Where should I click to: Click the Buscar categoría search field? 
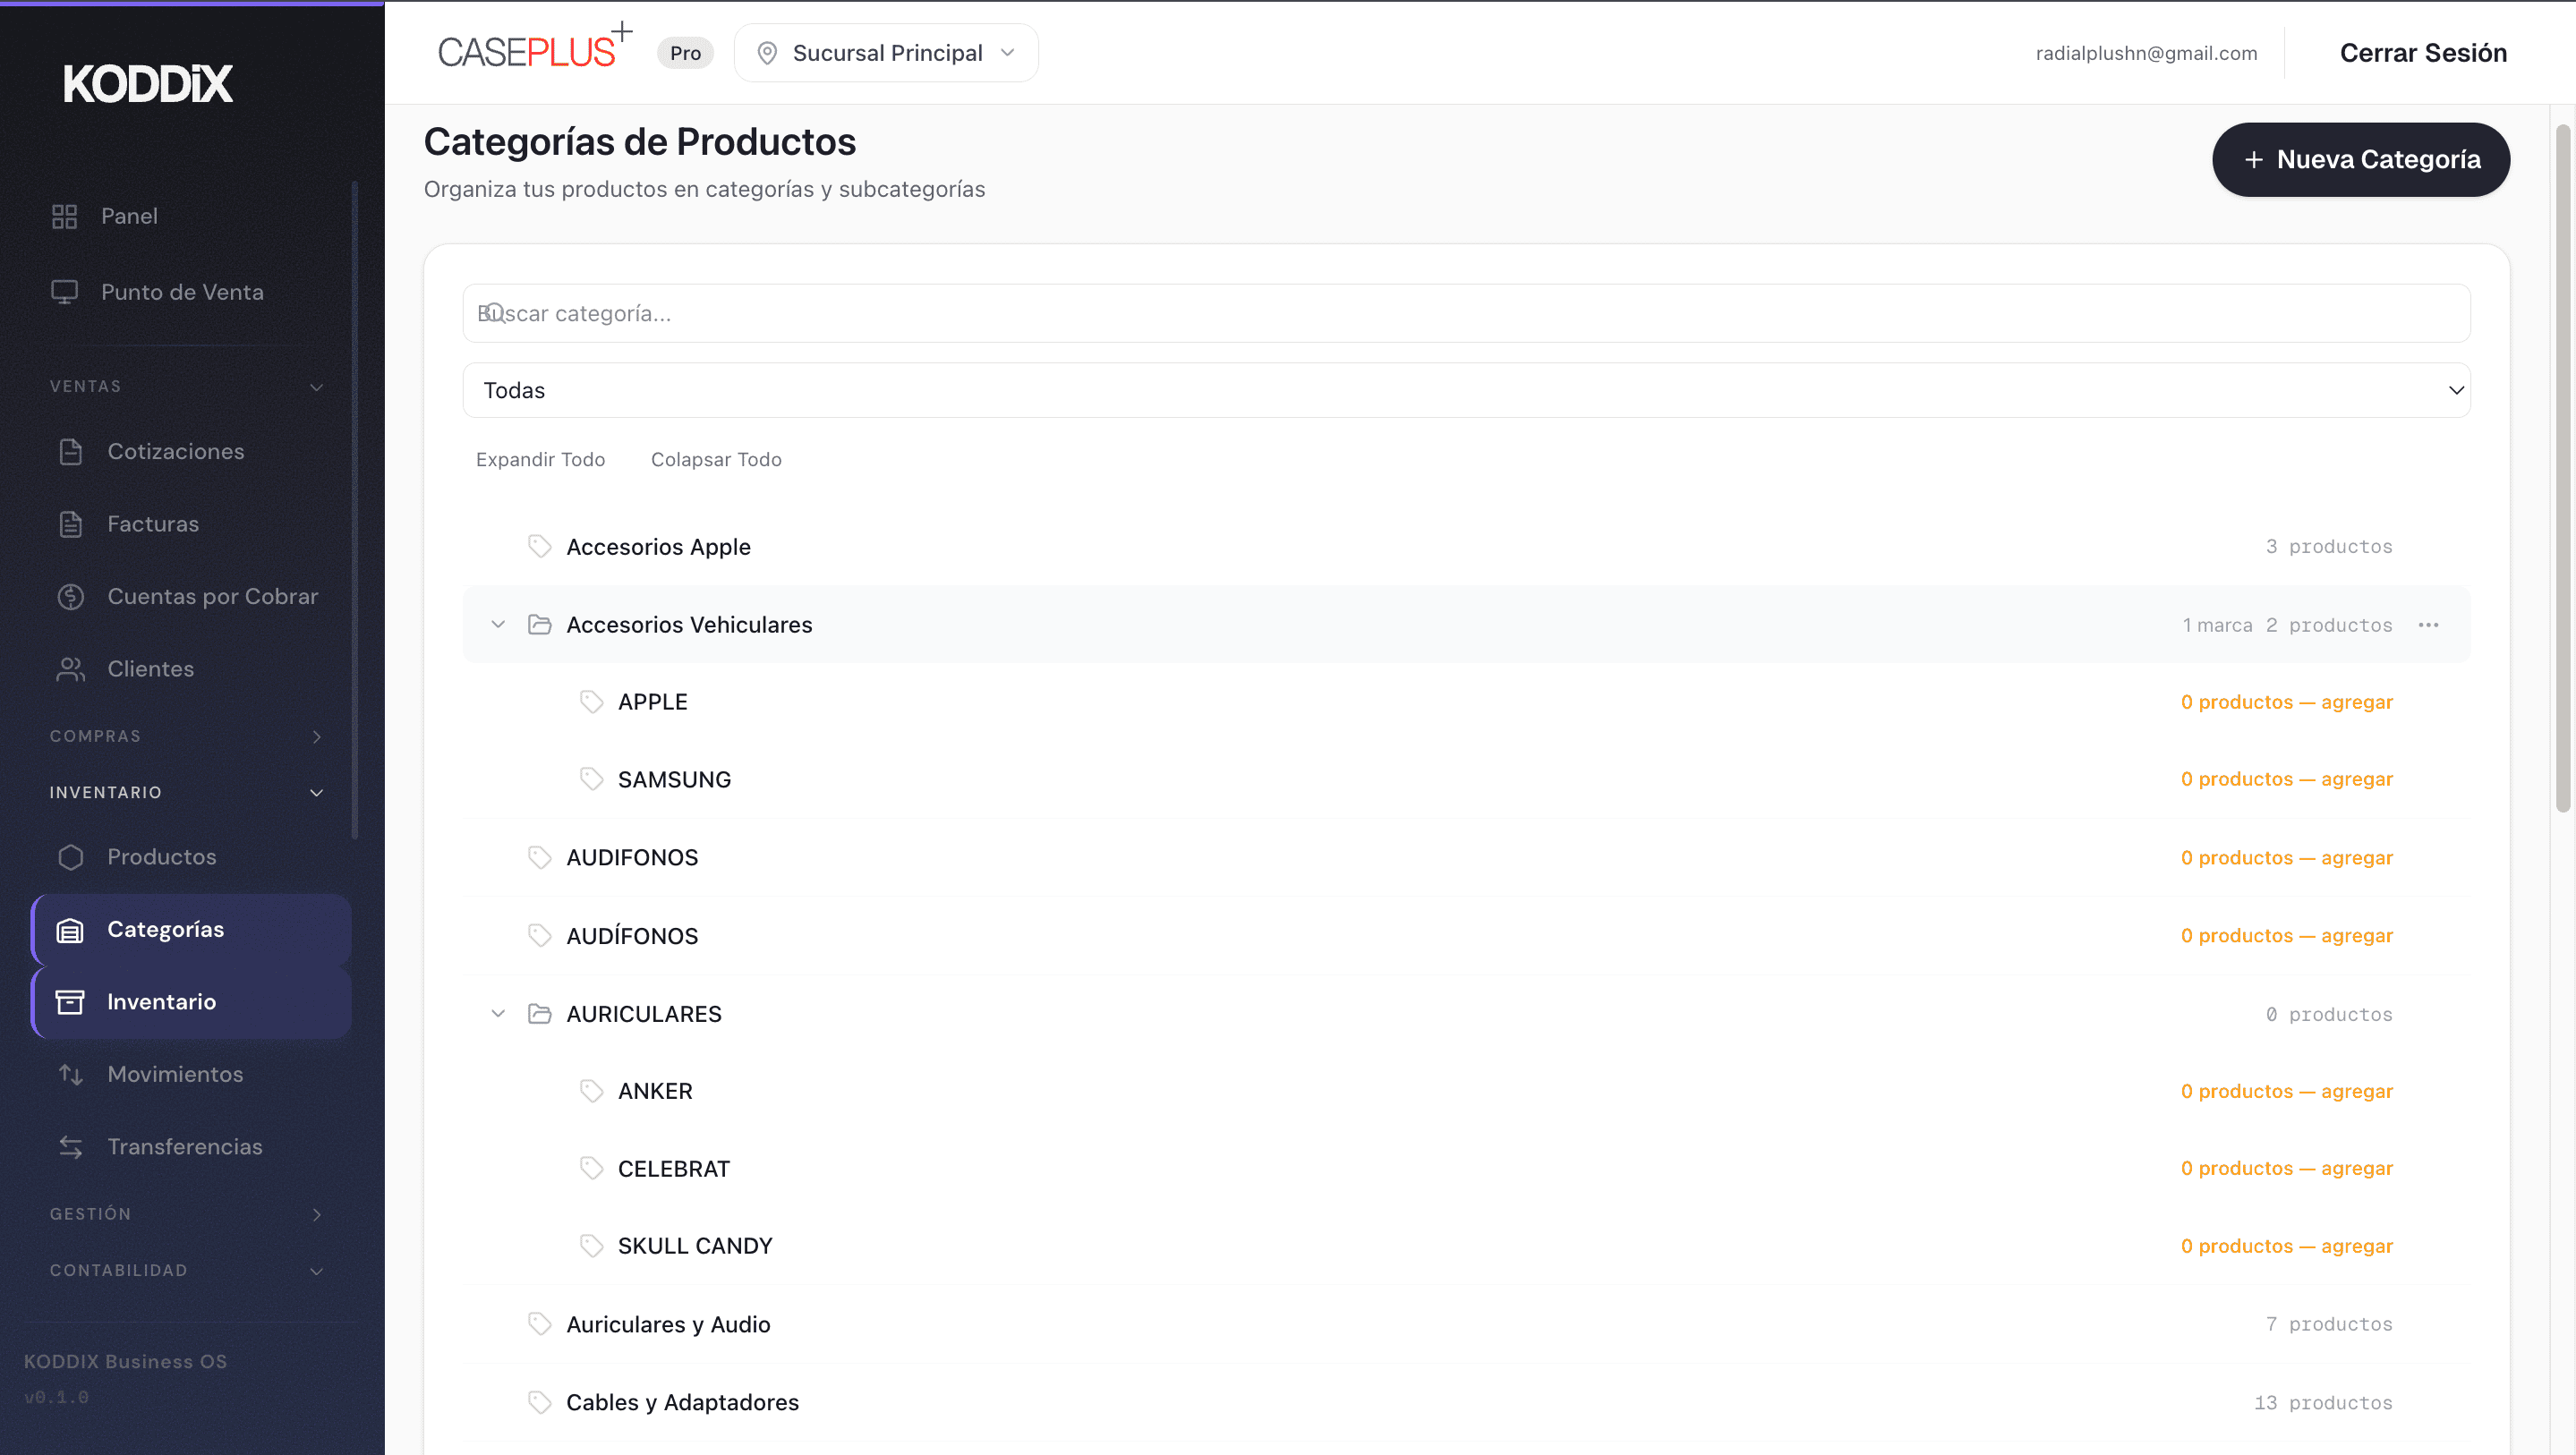click(x=1466, y=314)
